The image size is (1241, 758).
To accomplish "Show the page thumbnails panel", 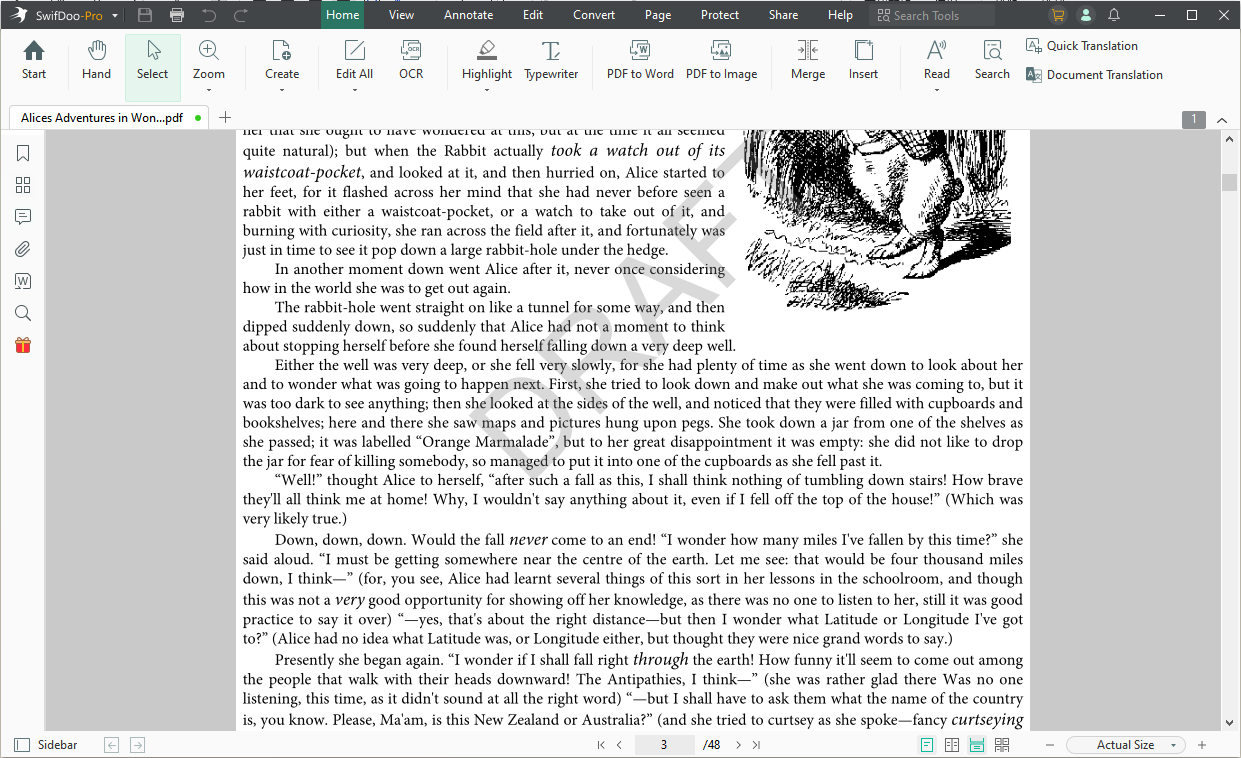I will coord(23,185).
